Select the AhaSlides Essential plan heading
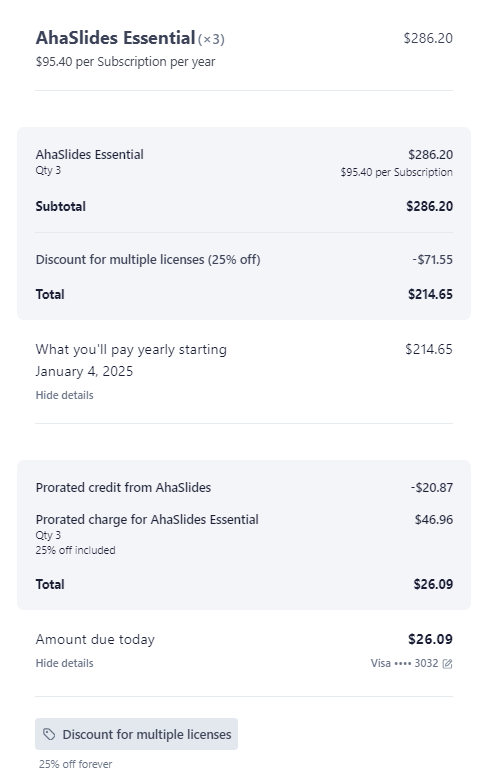The width and height of the screenshot is (495, 780). coord(115,38)
